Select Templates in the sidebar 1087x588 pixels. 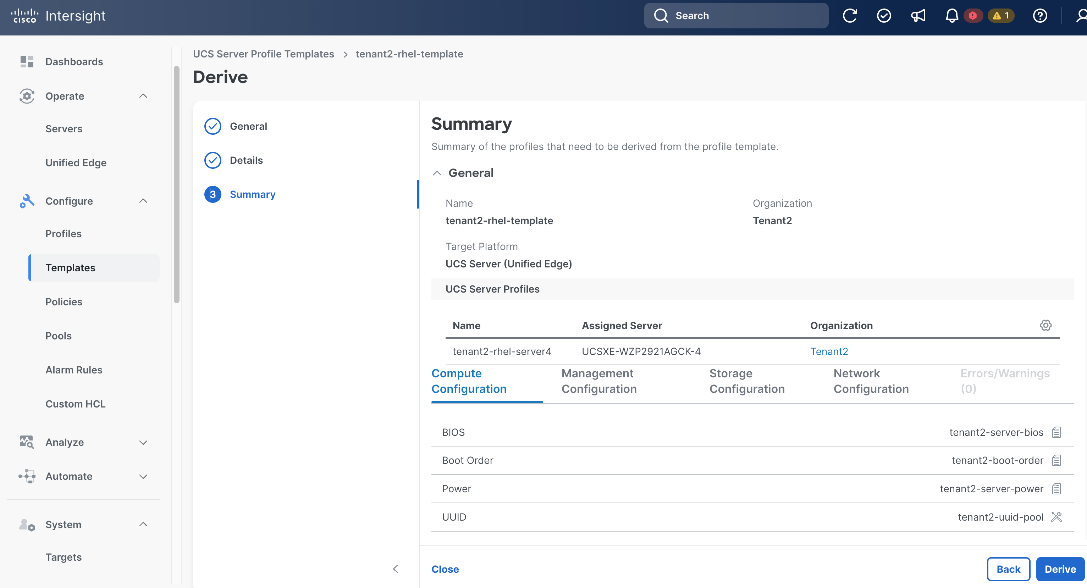pos(94,268)
